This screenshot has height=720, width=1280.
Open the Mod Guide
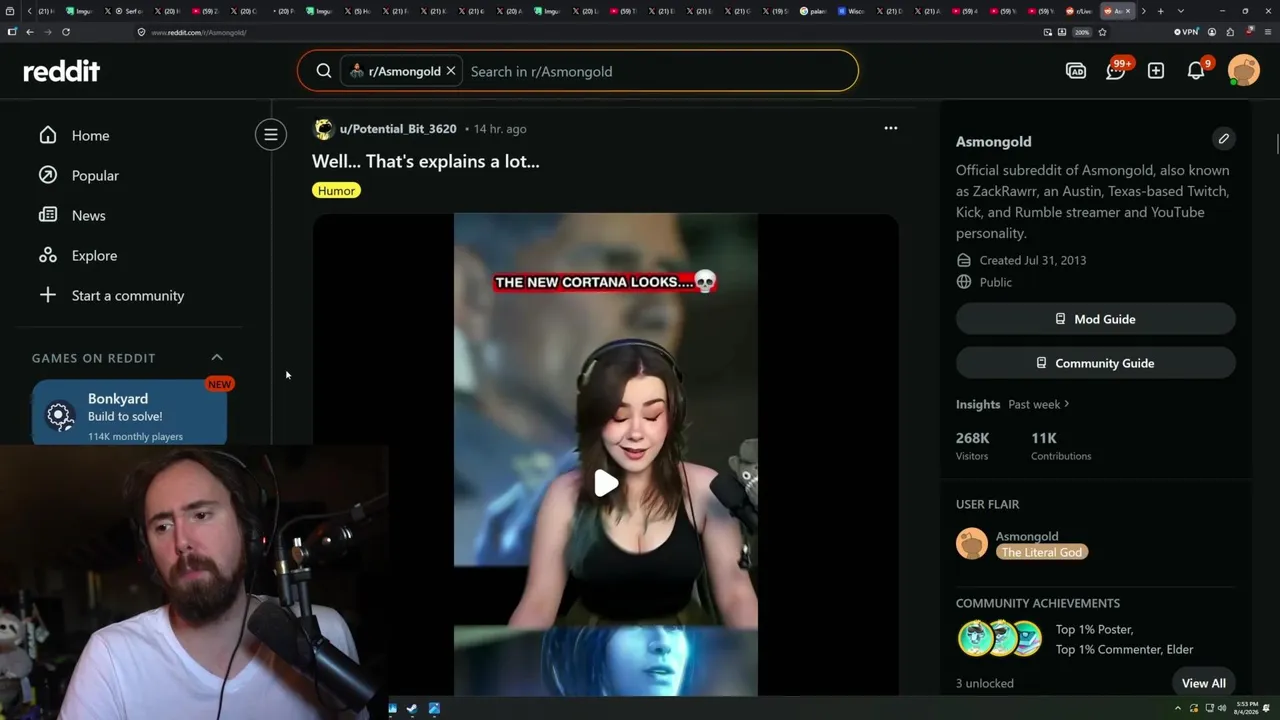coord(1096,319)
